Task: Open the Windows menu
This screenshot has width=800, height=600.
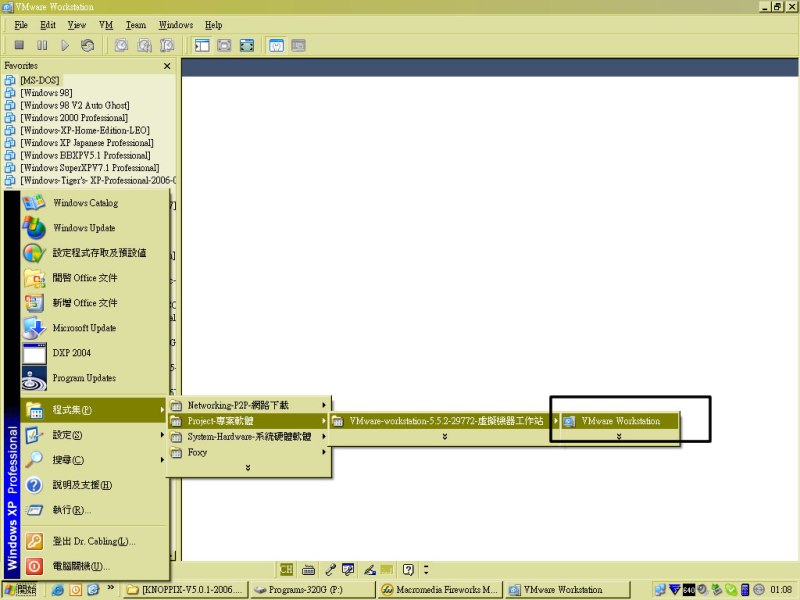Action: click(176, 25)
